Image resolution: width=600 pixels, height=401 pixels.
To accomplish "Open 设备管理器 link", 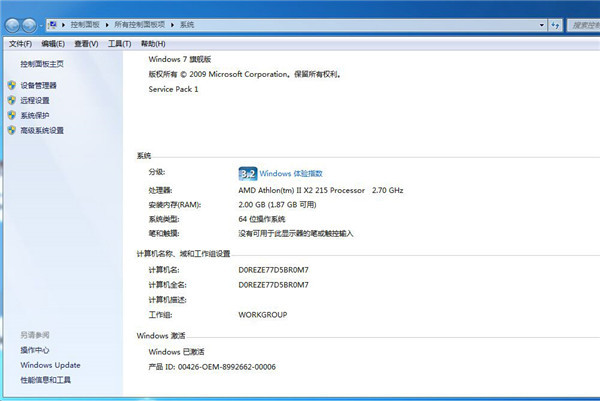I will tap(38, 85).
